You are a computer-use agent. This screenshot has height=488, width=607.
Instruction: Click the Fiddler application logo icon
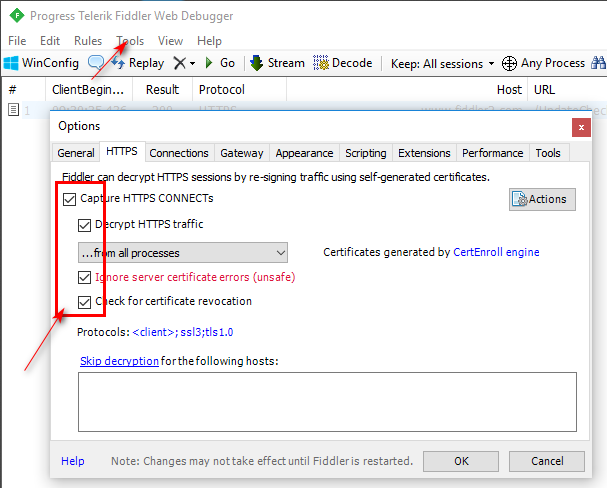pyautogui.click(x=17, y=15)
